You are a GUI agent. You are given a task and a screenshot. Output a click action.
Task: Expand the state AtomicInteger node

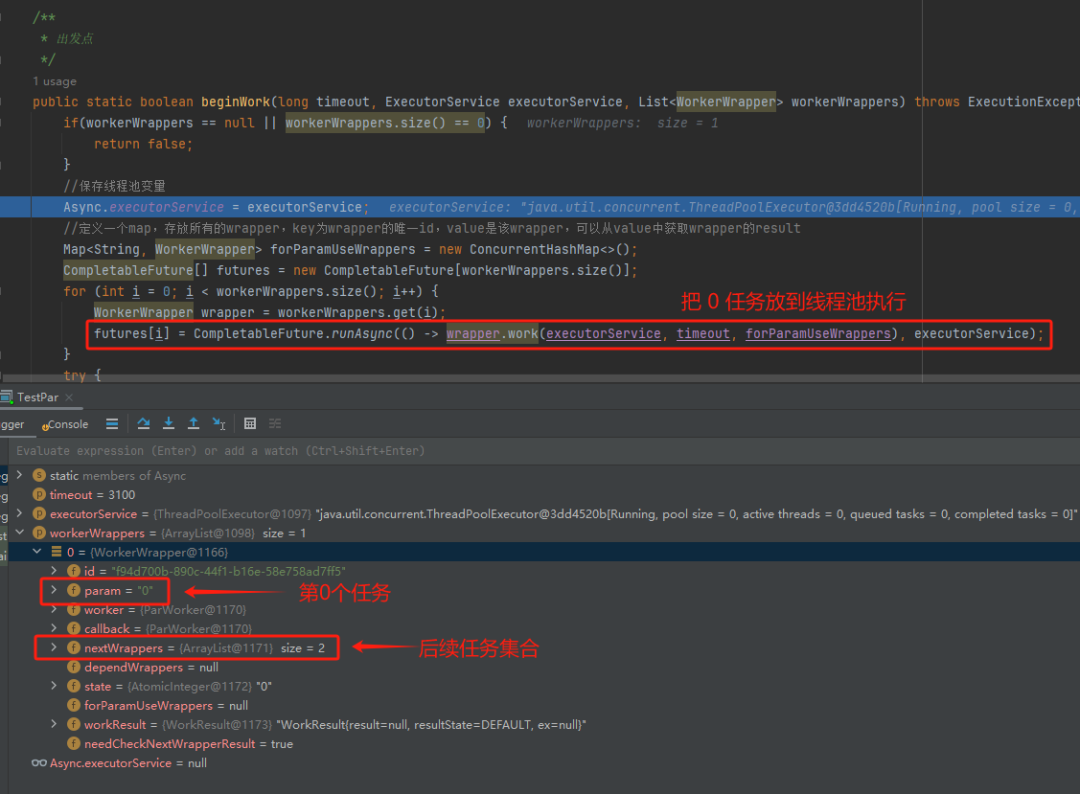pyautogui.click(x=54, y=687)
